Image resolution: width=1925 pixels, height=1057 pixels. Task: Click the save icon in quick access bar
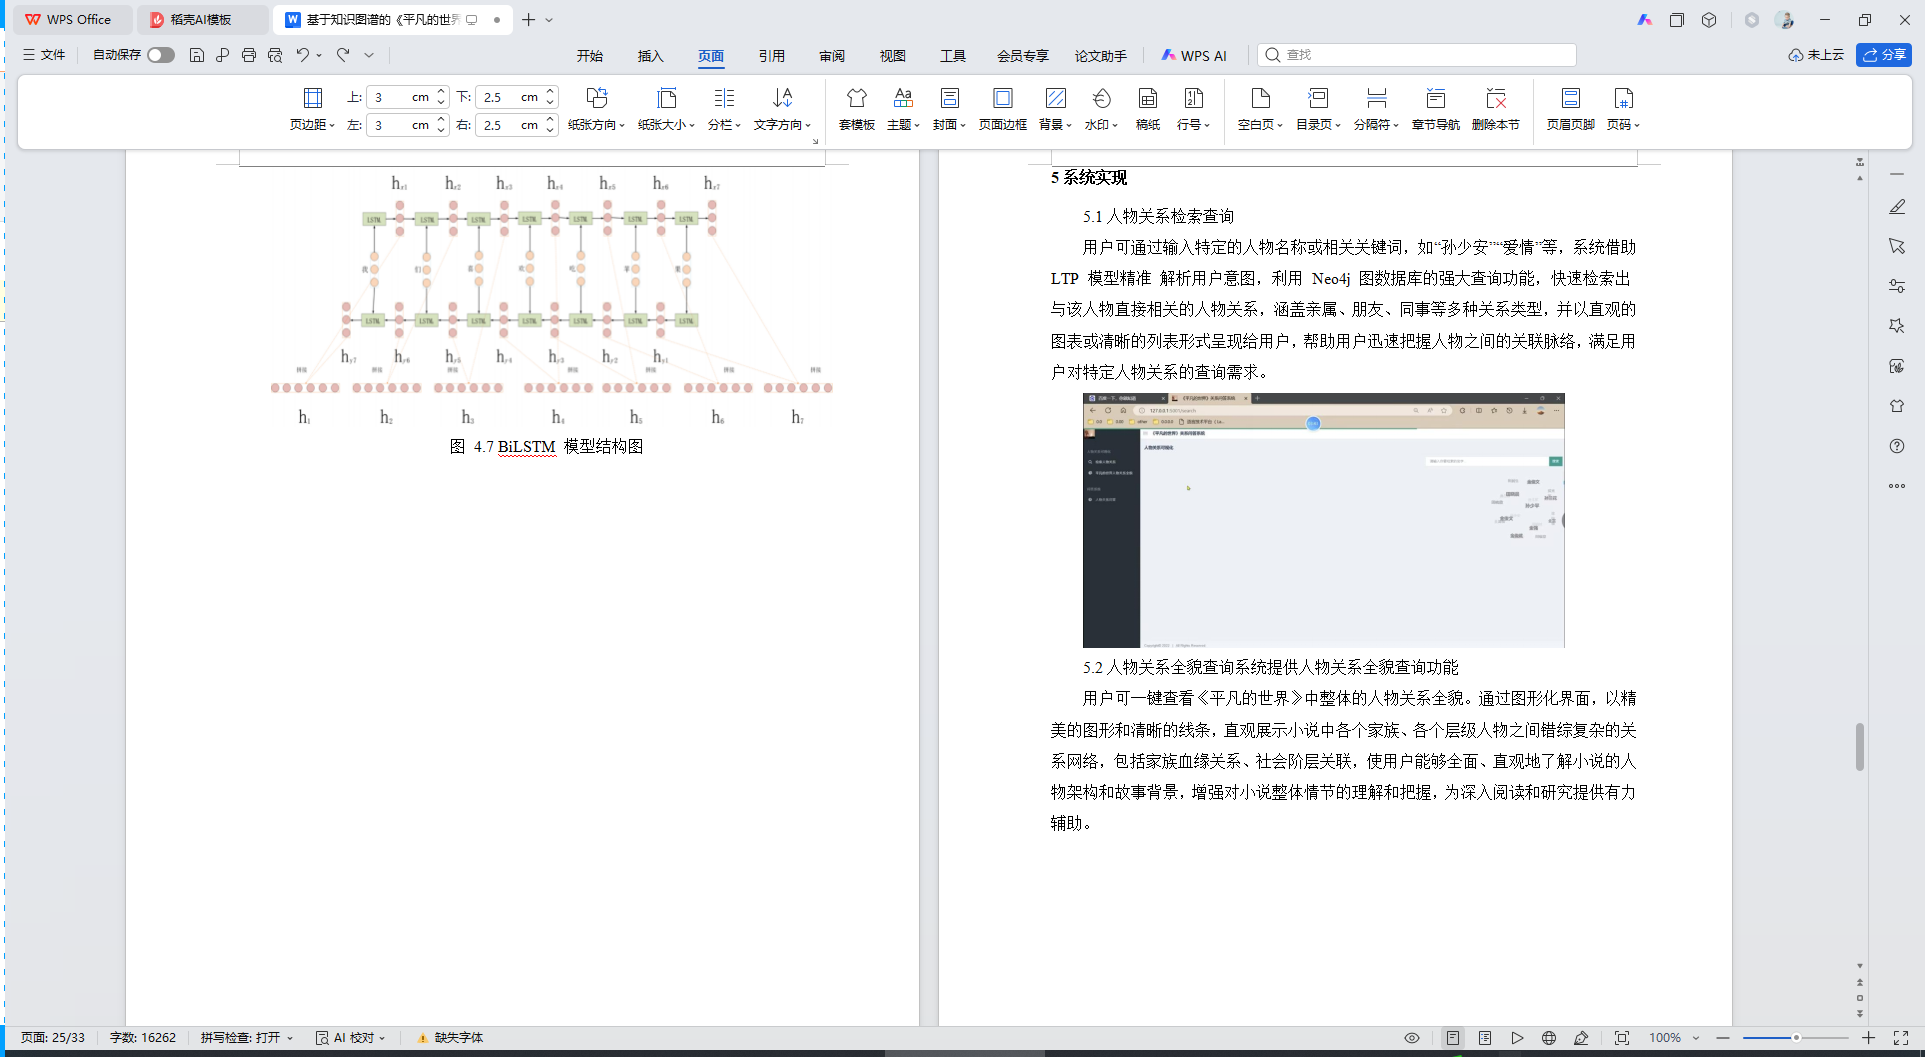(197, 55)
